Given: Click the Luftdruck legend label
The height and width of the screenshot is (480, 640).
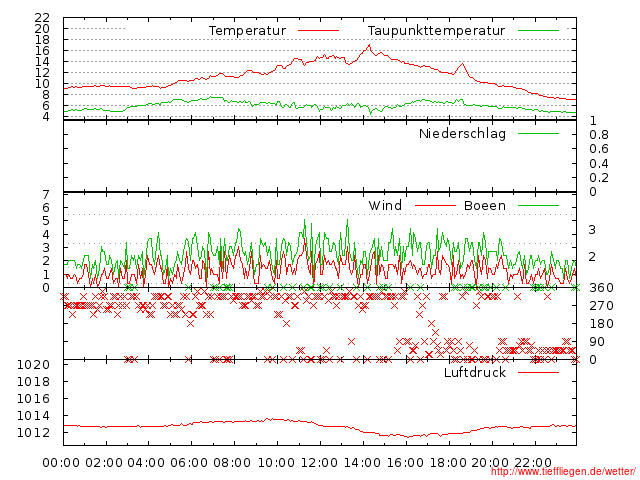Looking at the screenshot, I should pyautogui.click(x=475, y=372).
